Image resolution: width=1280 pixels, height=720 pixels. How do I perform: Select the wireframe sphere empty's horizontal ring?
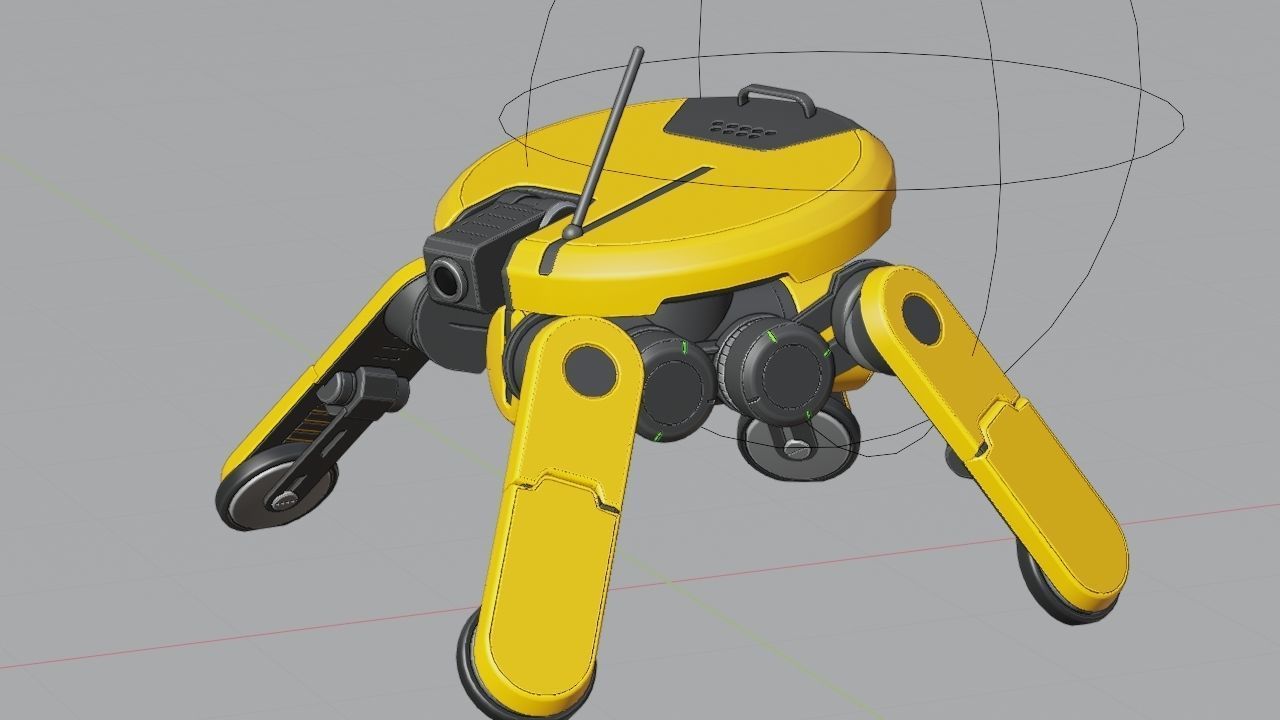pos(842,120)
